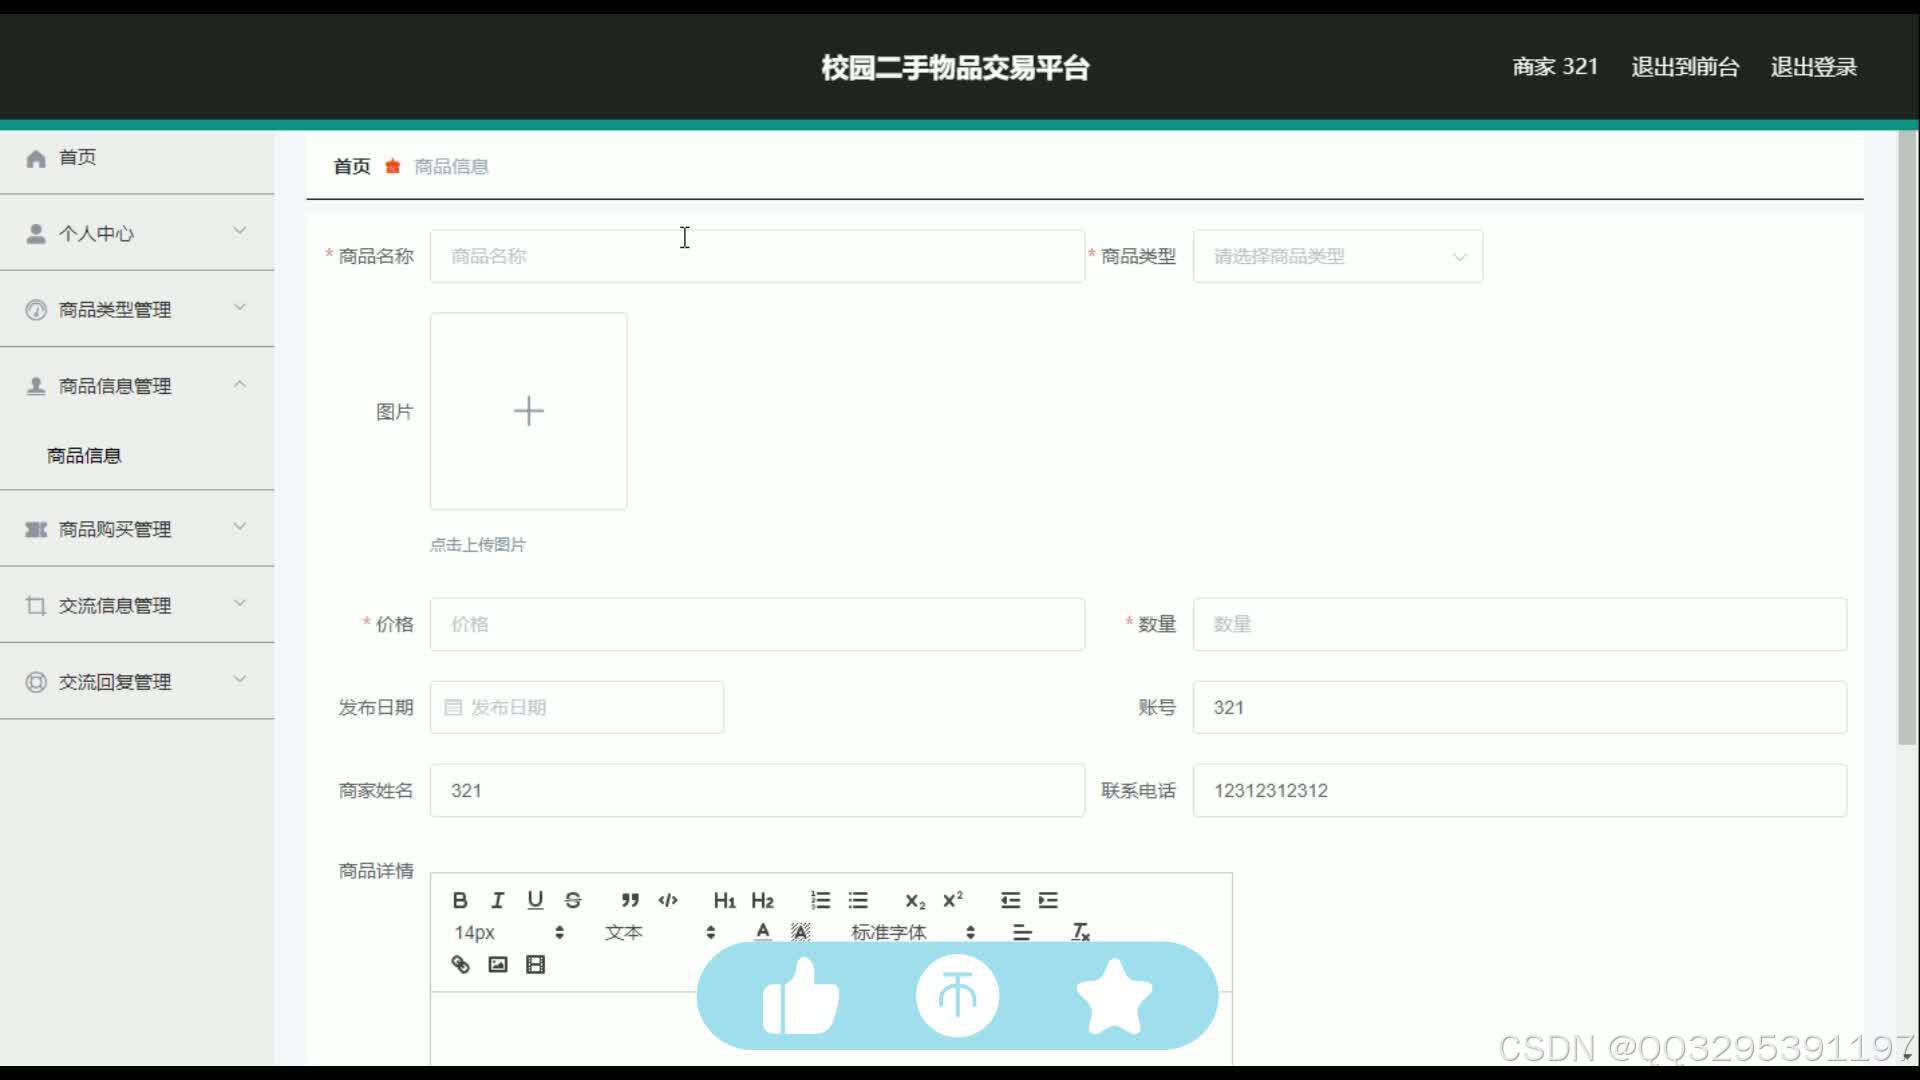This screenshot has width=1920, height=1080.
Task: Toggle italic formatting in the editor
Action: [x=497, y=900]
